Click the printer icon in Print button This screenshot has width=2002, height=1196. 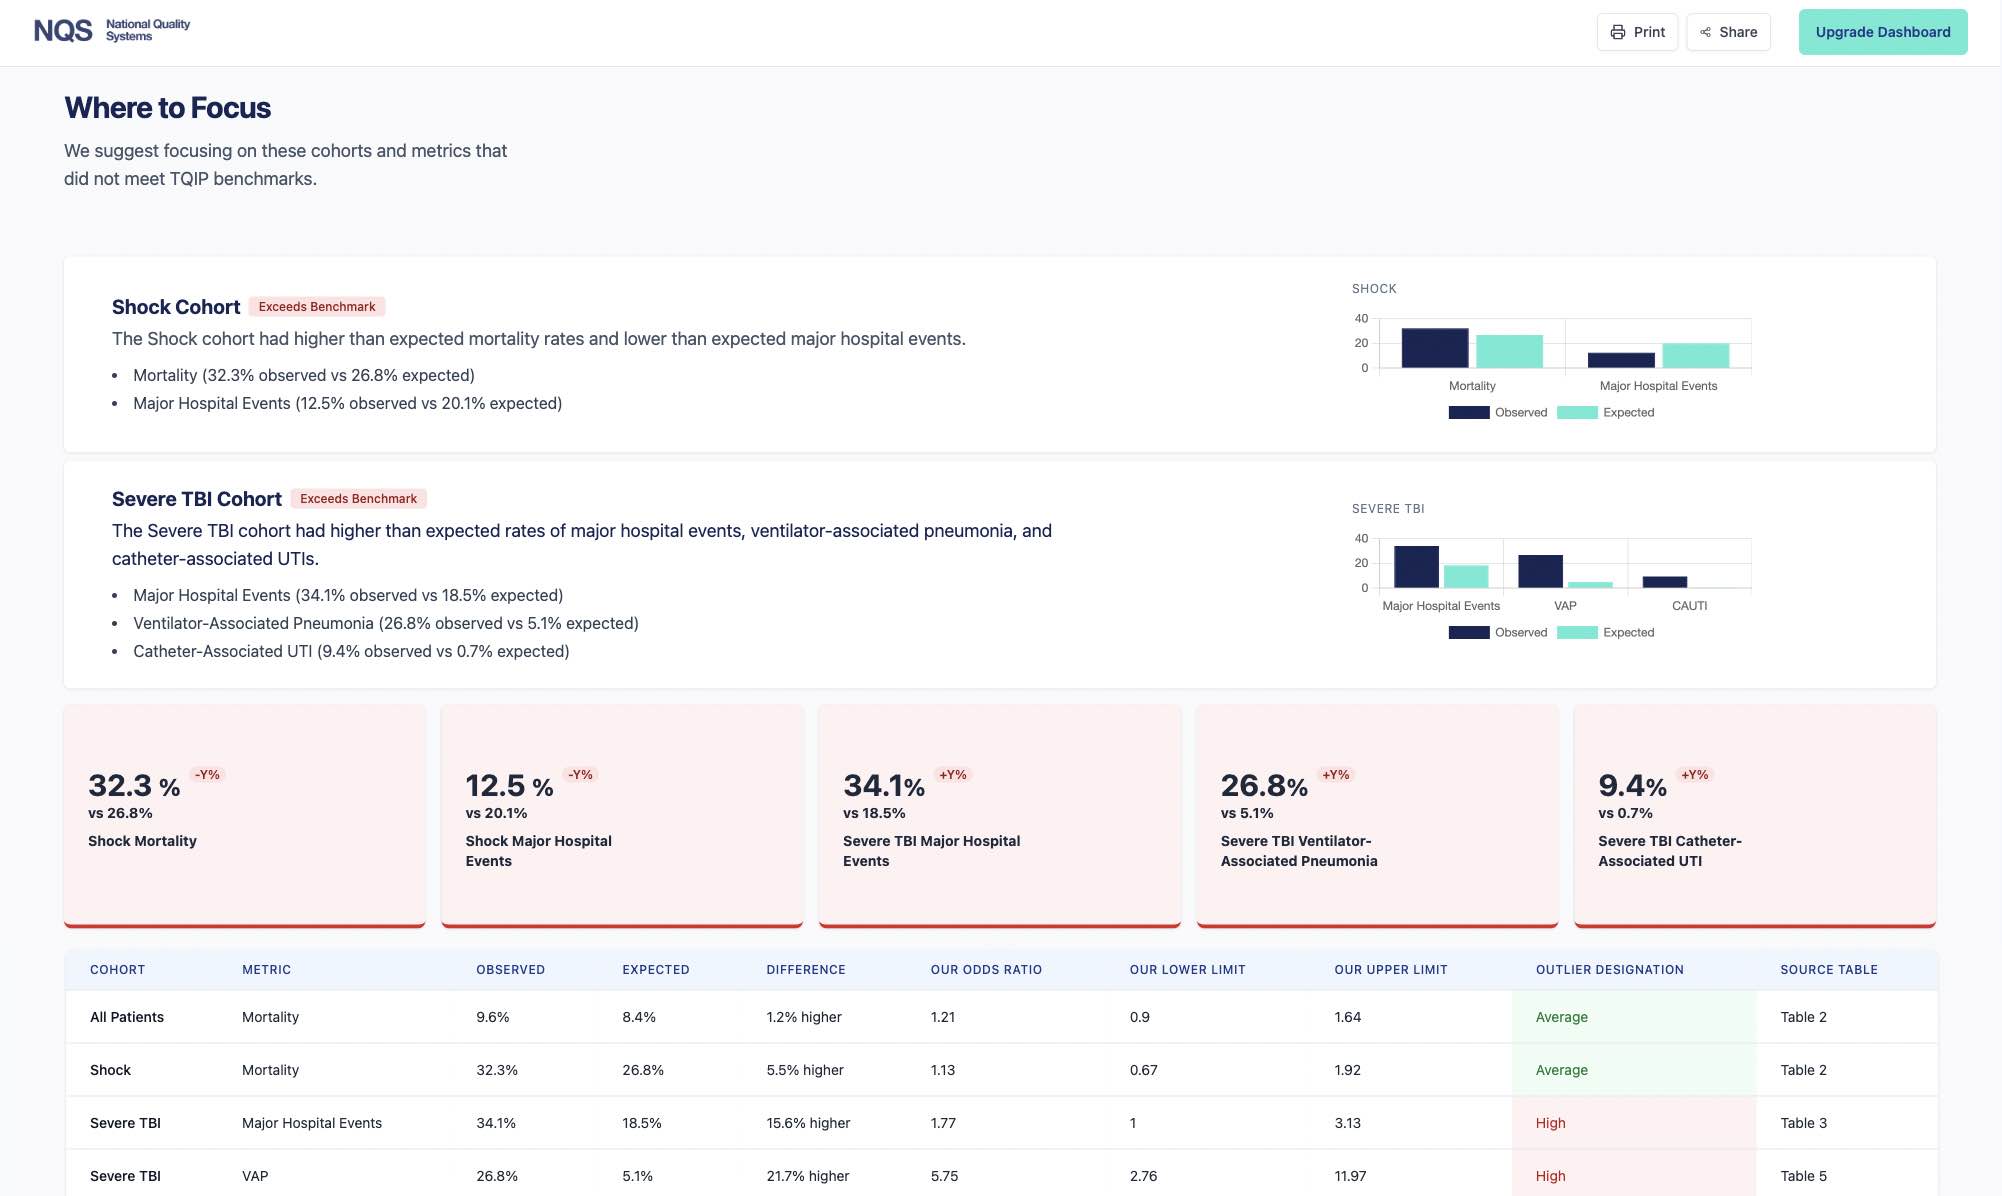[1617, 32]
